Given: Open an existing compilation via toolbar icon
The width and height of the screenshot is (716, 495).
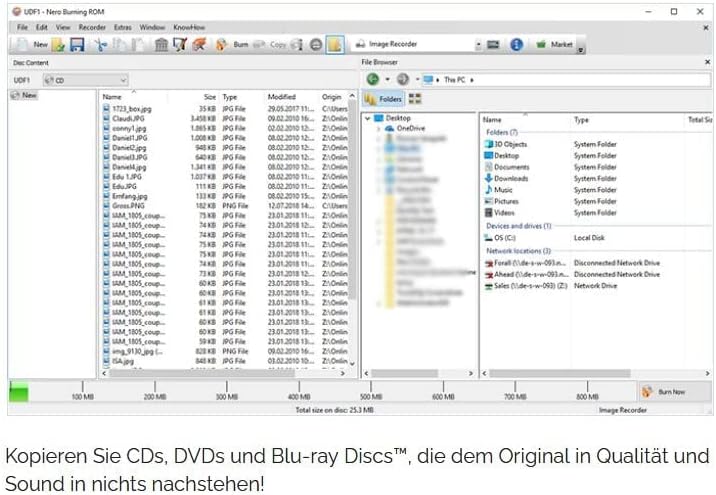Looking at the screenshot, I should tap(58, 44).
